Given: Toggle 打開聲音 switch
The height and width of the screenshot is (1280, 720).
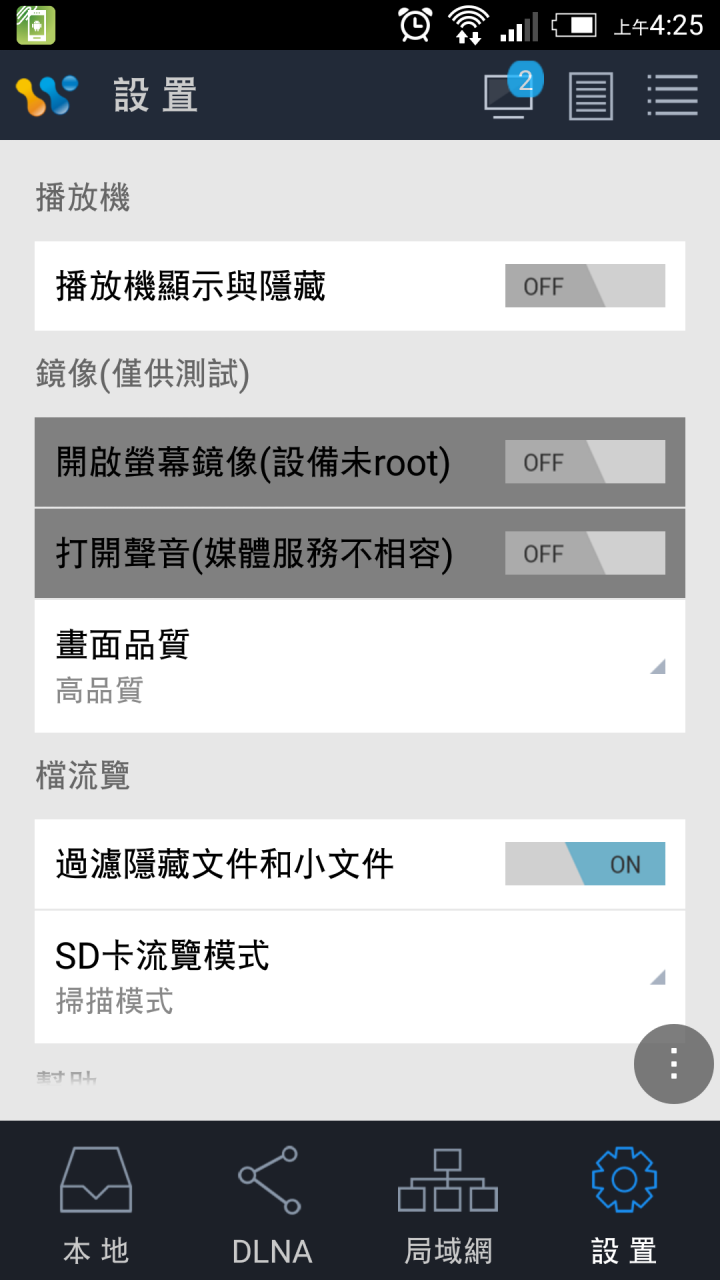Looking at the screenshot, I should pyautogui.click(x=585, y=553).
